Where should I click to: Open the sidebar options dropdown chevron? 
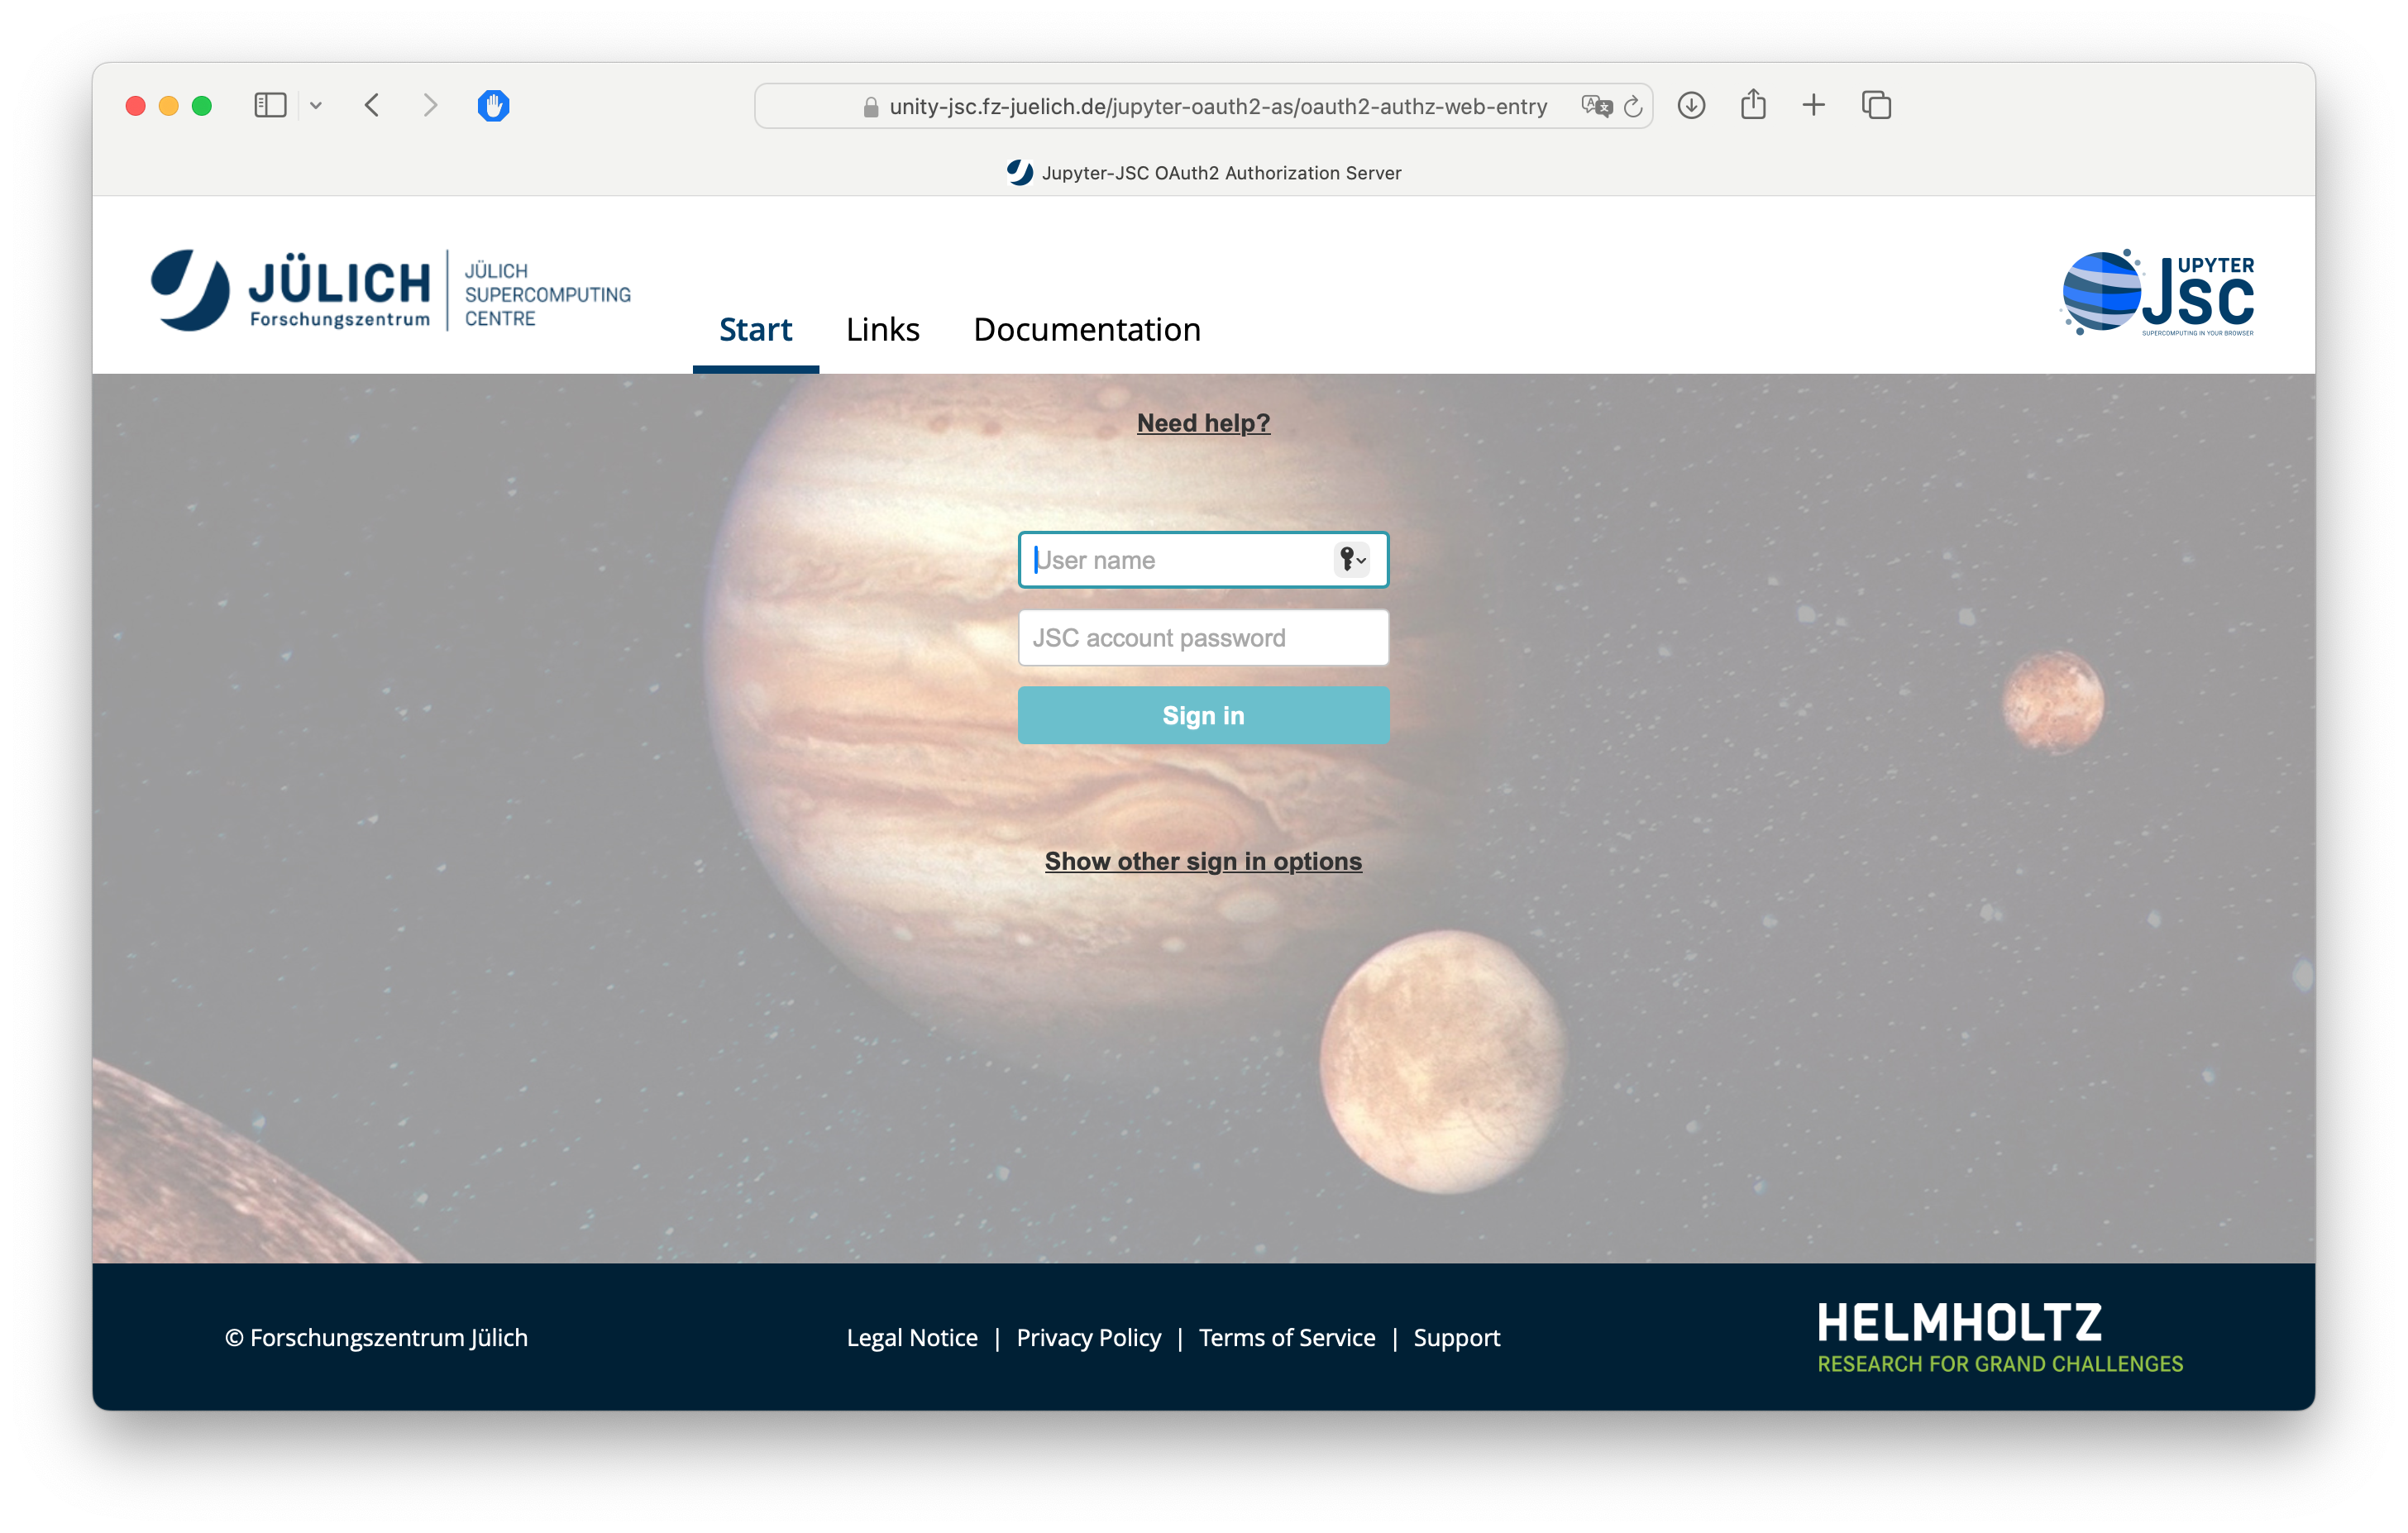tap(316, 105)
